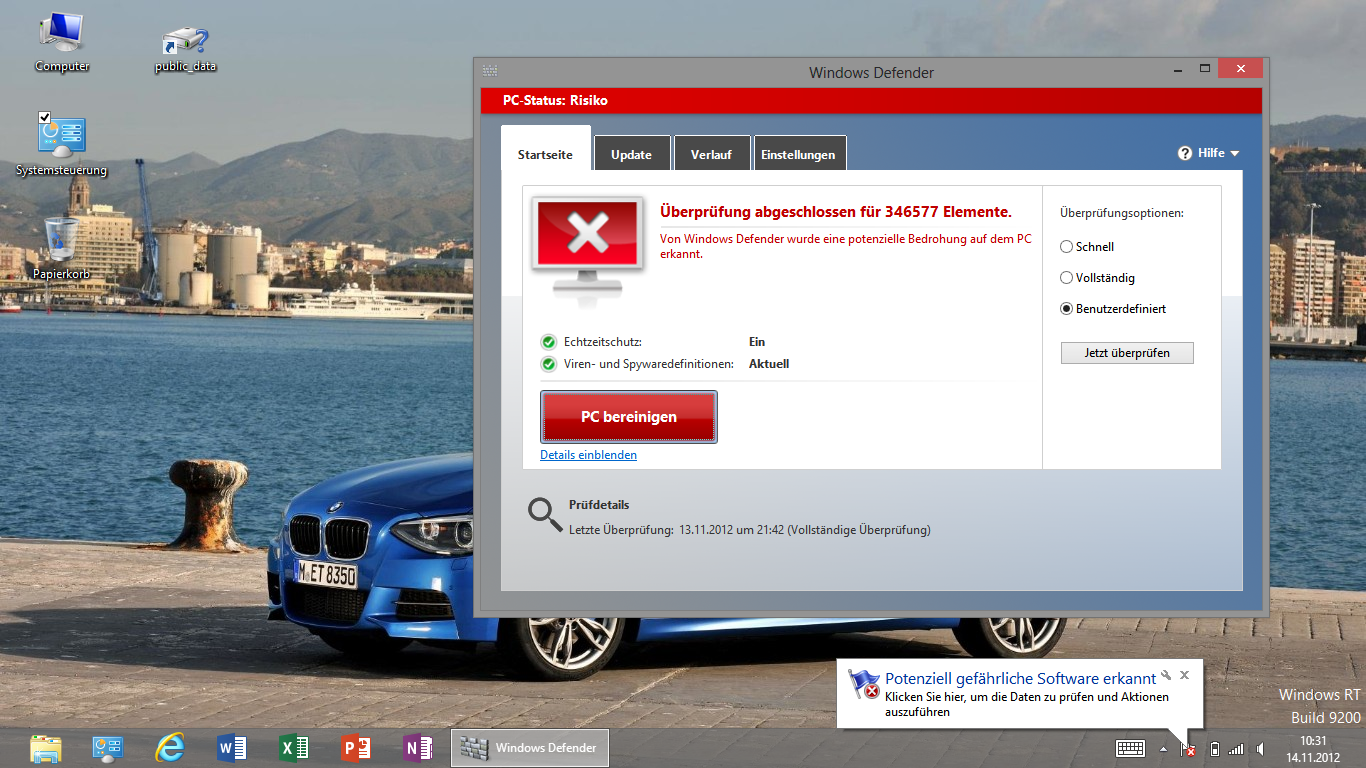Maximize the Windows Defender window
Screen dimensions: 1366x768
click(1205, 68)
